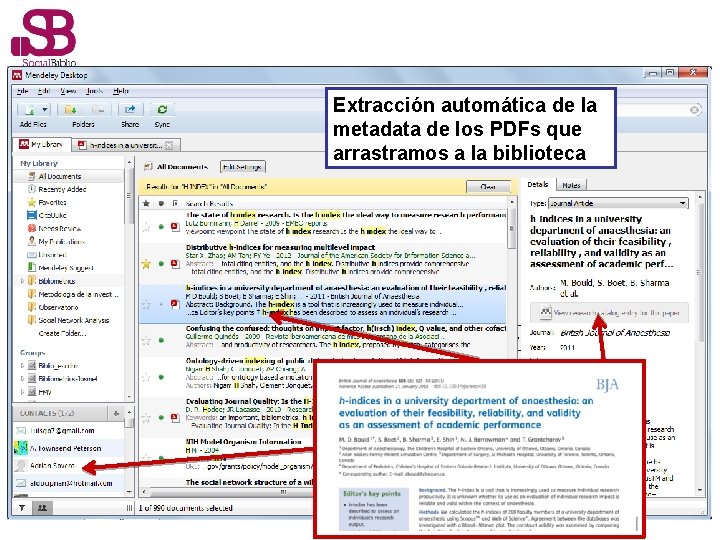
Task: Select contact A. Townsend Peterson
Action: point(68,449)
